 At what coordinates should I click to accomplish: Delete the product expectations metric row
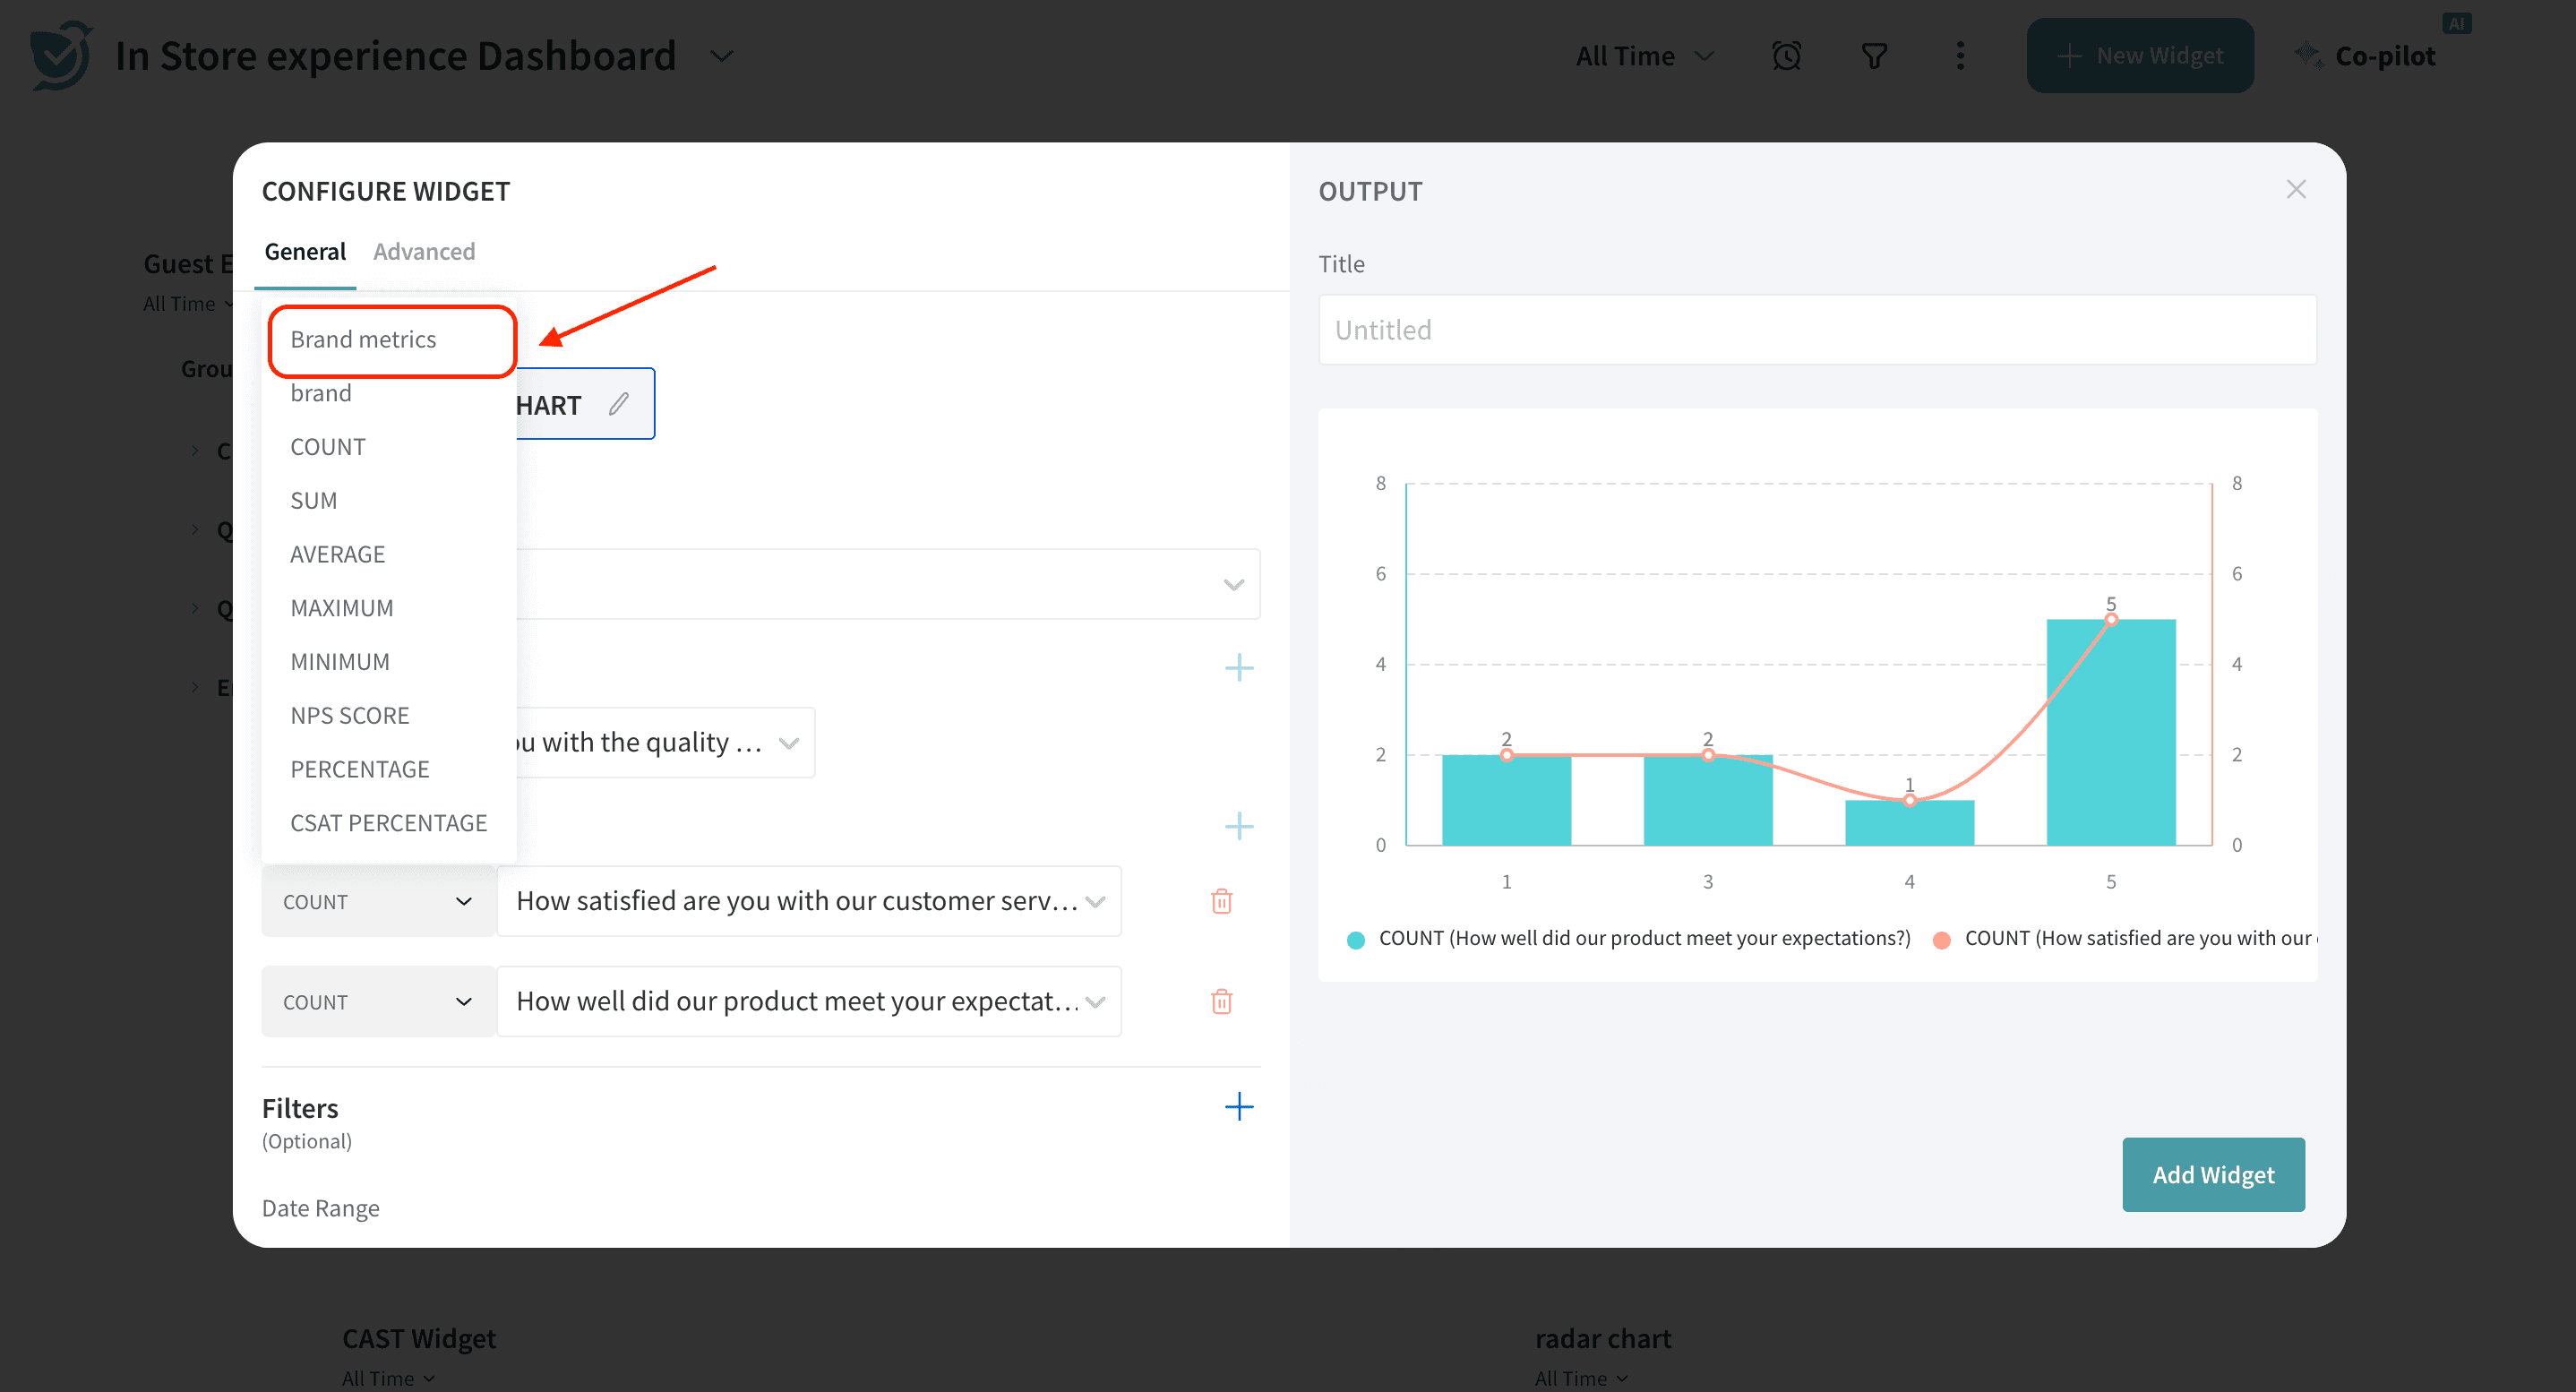click(x=1221, y=1001)
